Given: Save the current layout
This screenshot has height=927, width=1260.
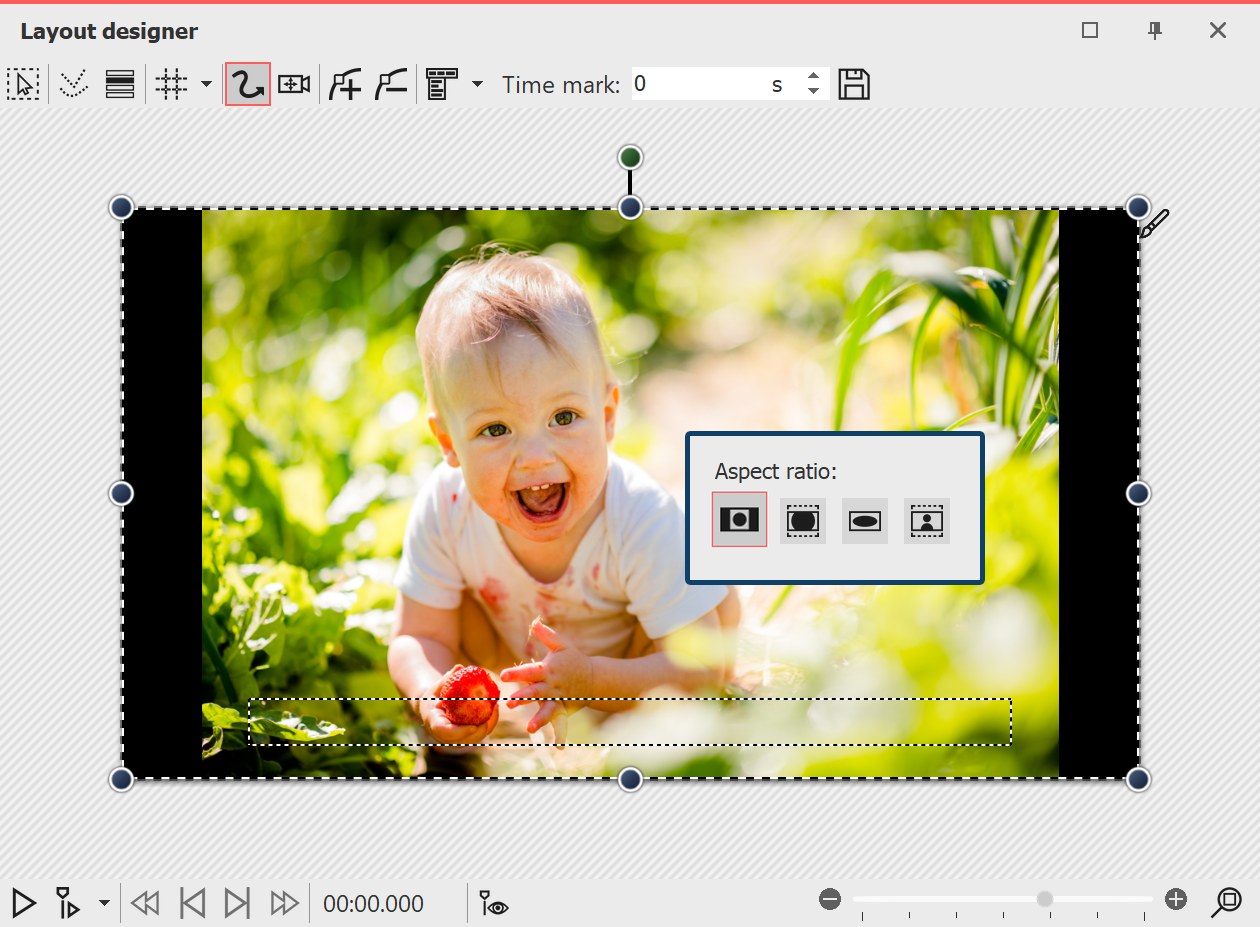Looking at the screenshot, I should (x=854, y=84).
